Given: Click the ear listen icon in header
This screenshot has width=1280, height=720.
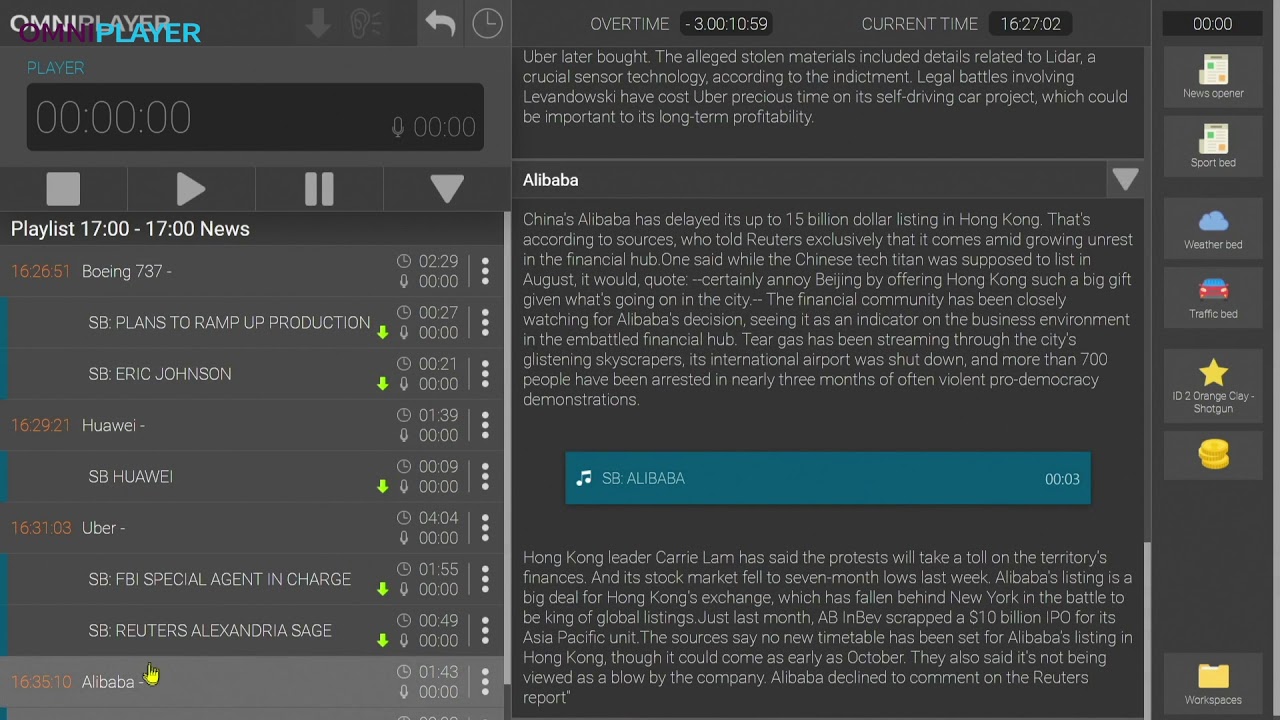Looking at the screenshot, I should [x=367, y=23].
